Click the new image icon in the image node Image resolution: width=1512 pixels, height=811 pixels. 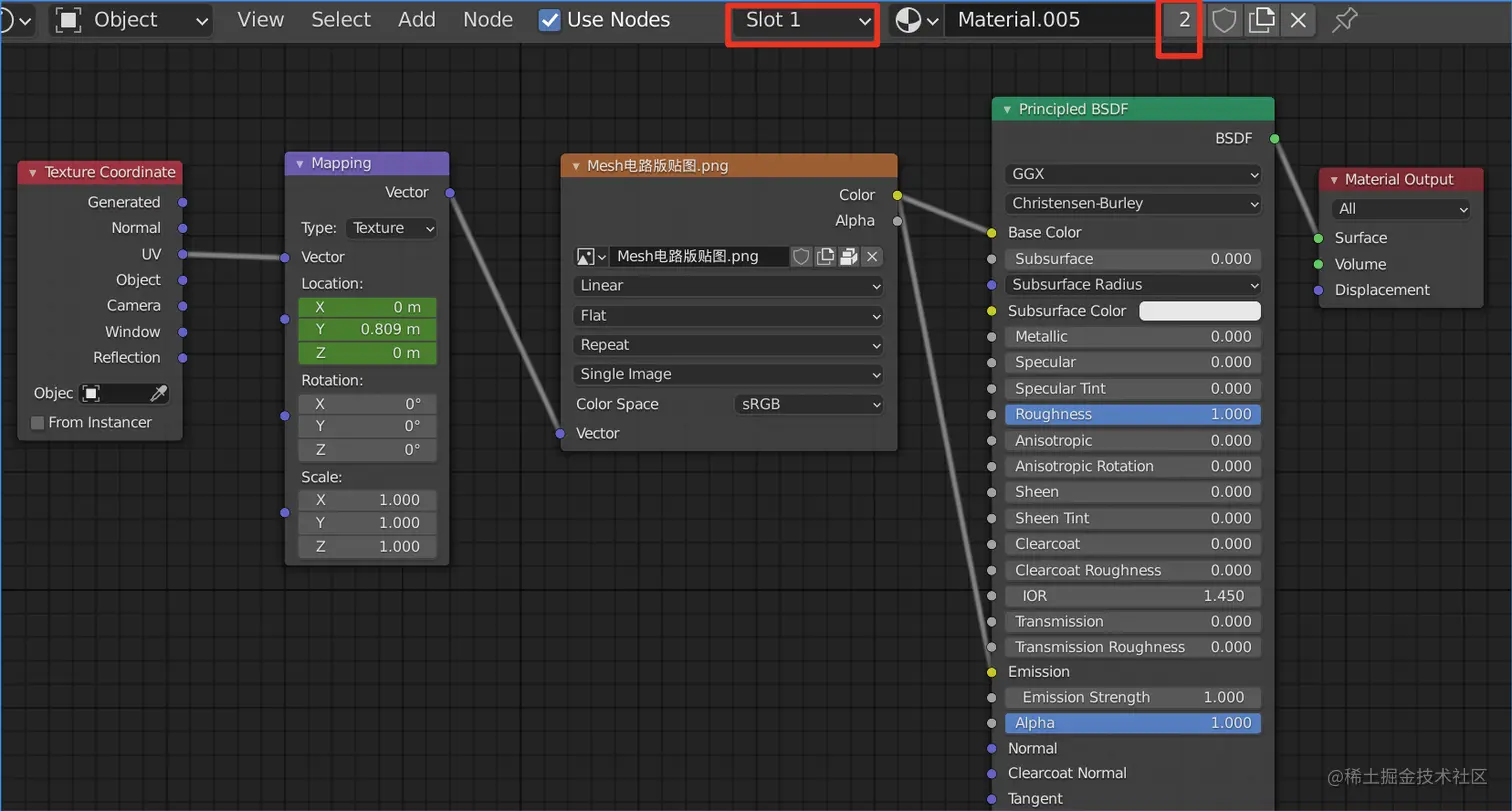(825, 257)
